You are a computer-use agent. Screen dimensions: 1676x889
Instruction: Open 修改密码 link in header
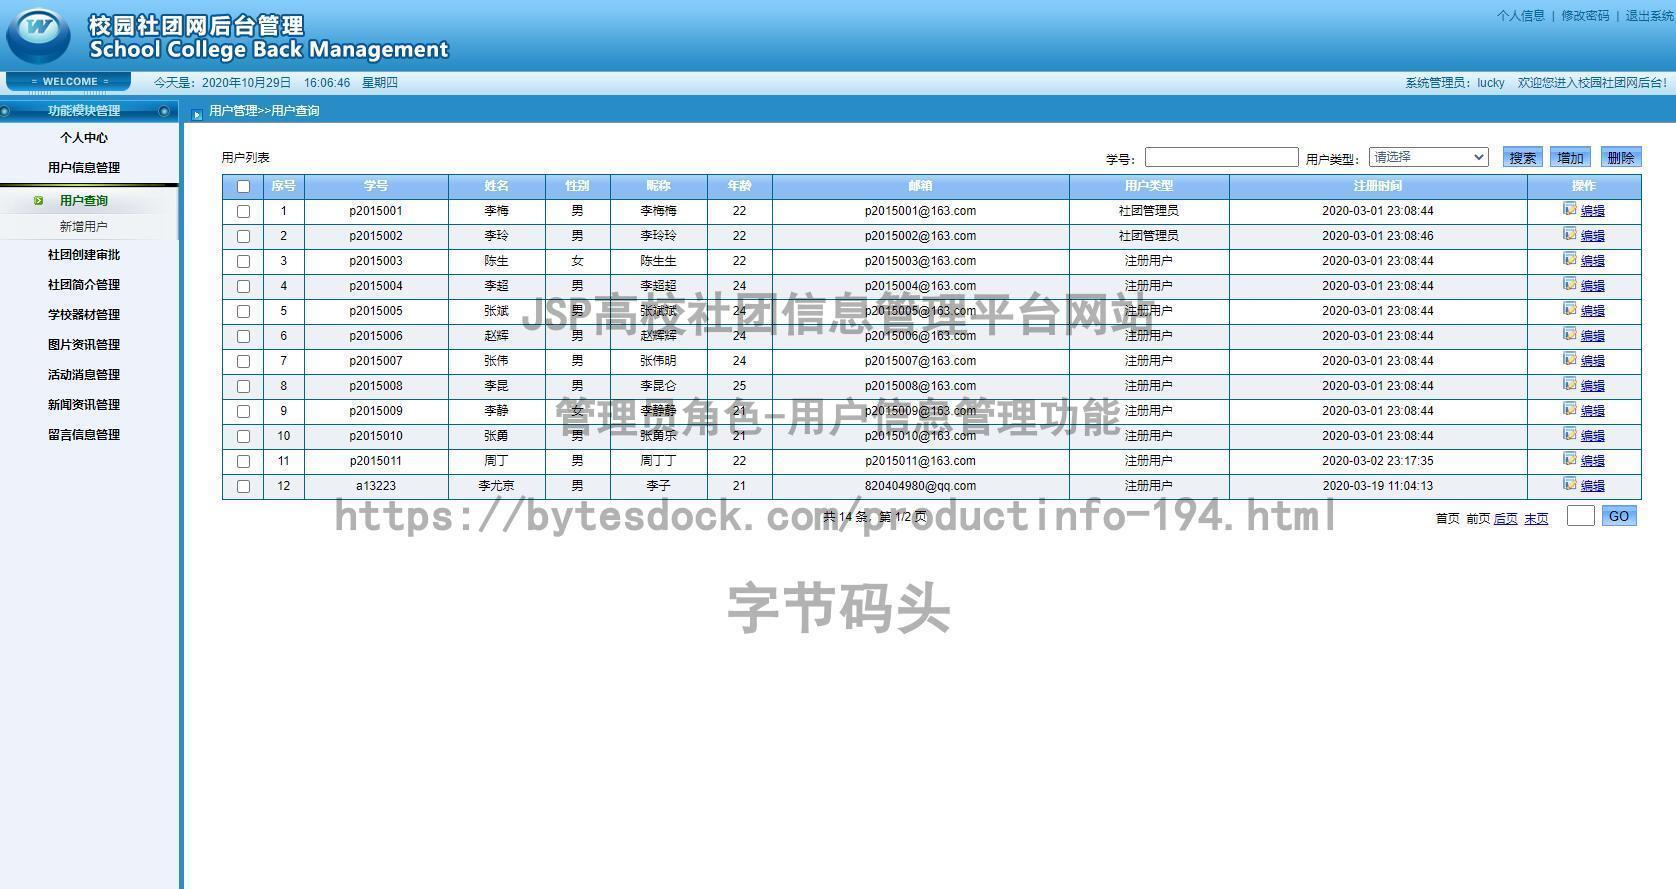click(x=1585, y=16)
